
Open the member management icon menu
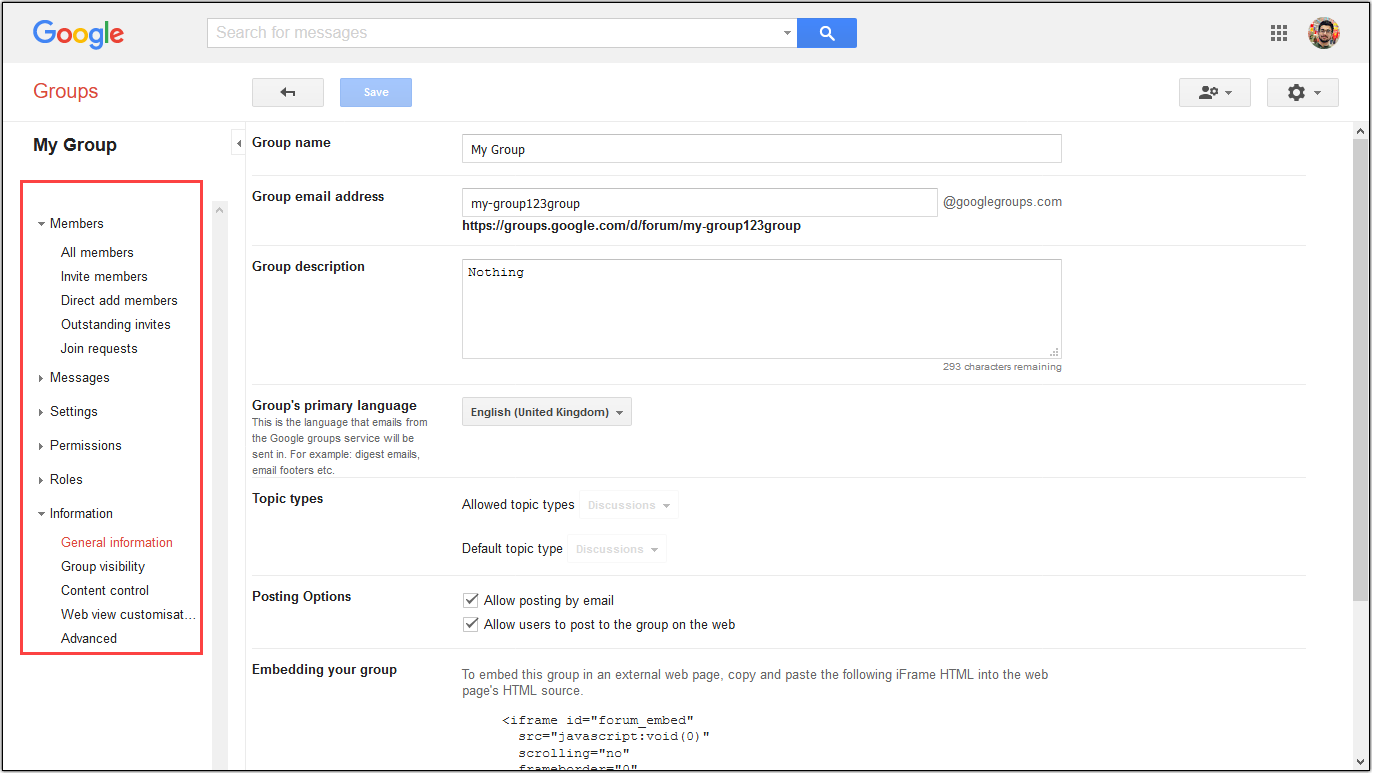coord(1214,91)
